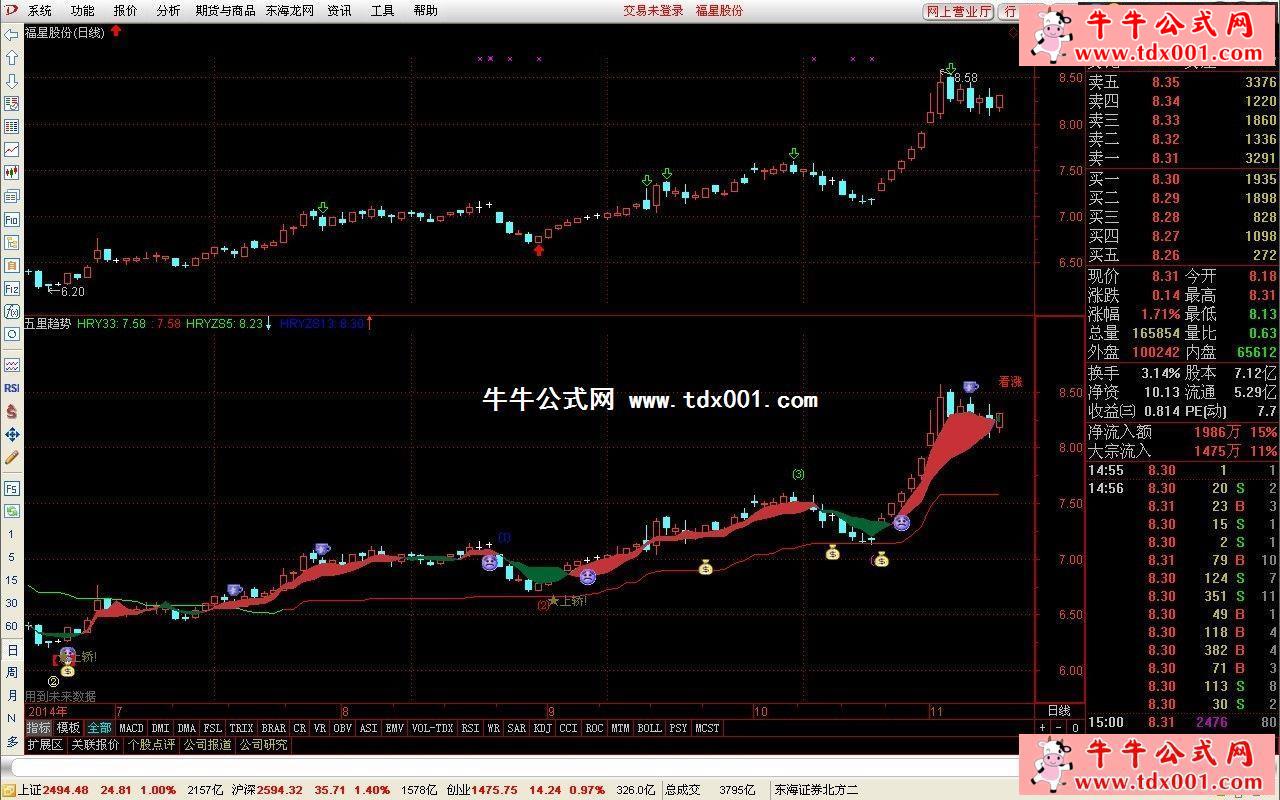Click the red diamond marker at chart top-right
The width and height of the screenshot is (1280, 800).
1013,32
